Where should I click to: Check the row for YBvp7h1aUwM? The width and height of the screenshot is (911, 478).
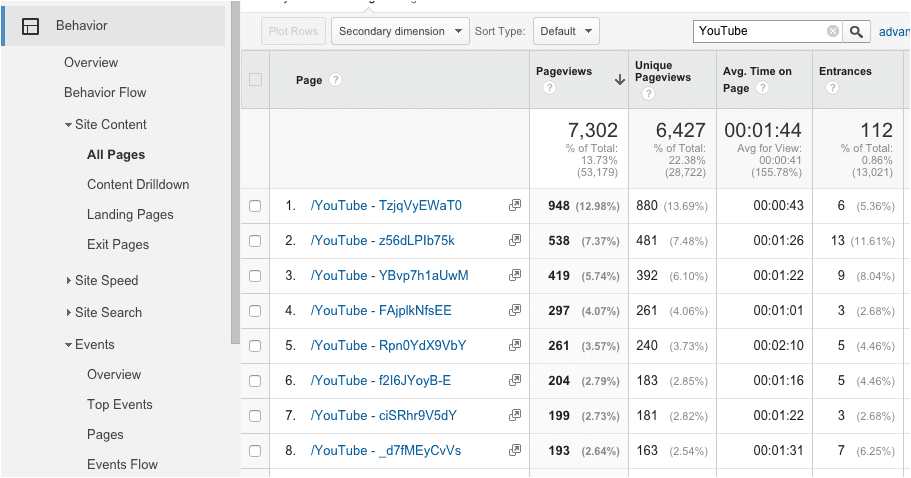pyautogui.click(x=255, y=276)
